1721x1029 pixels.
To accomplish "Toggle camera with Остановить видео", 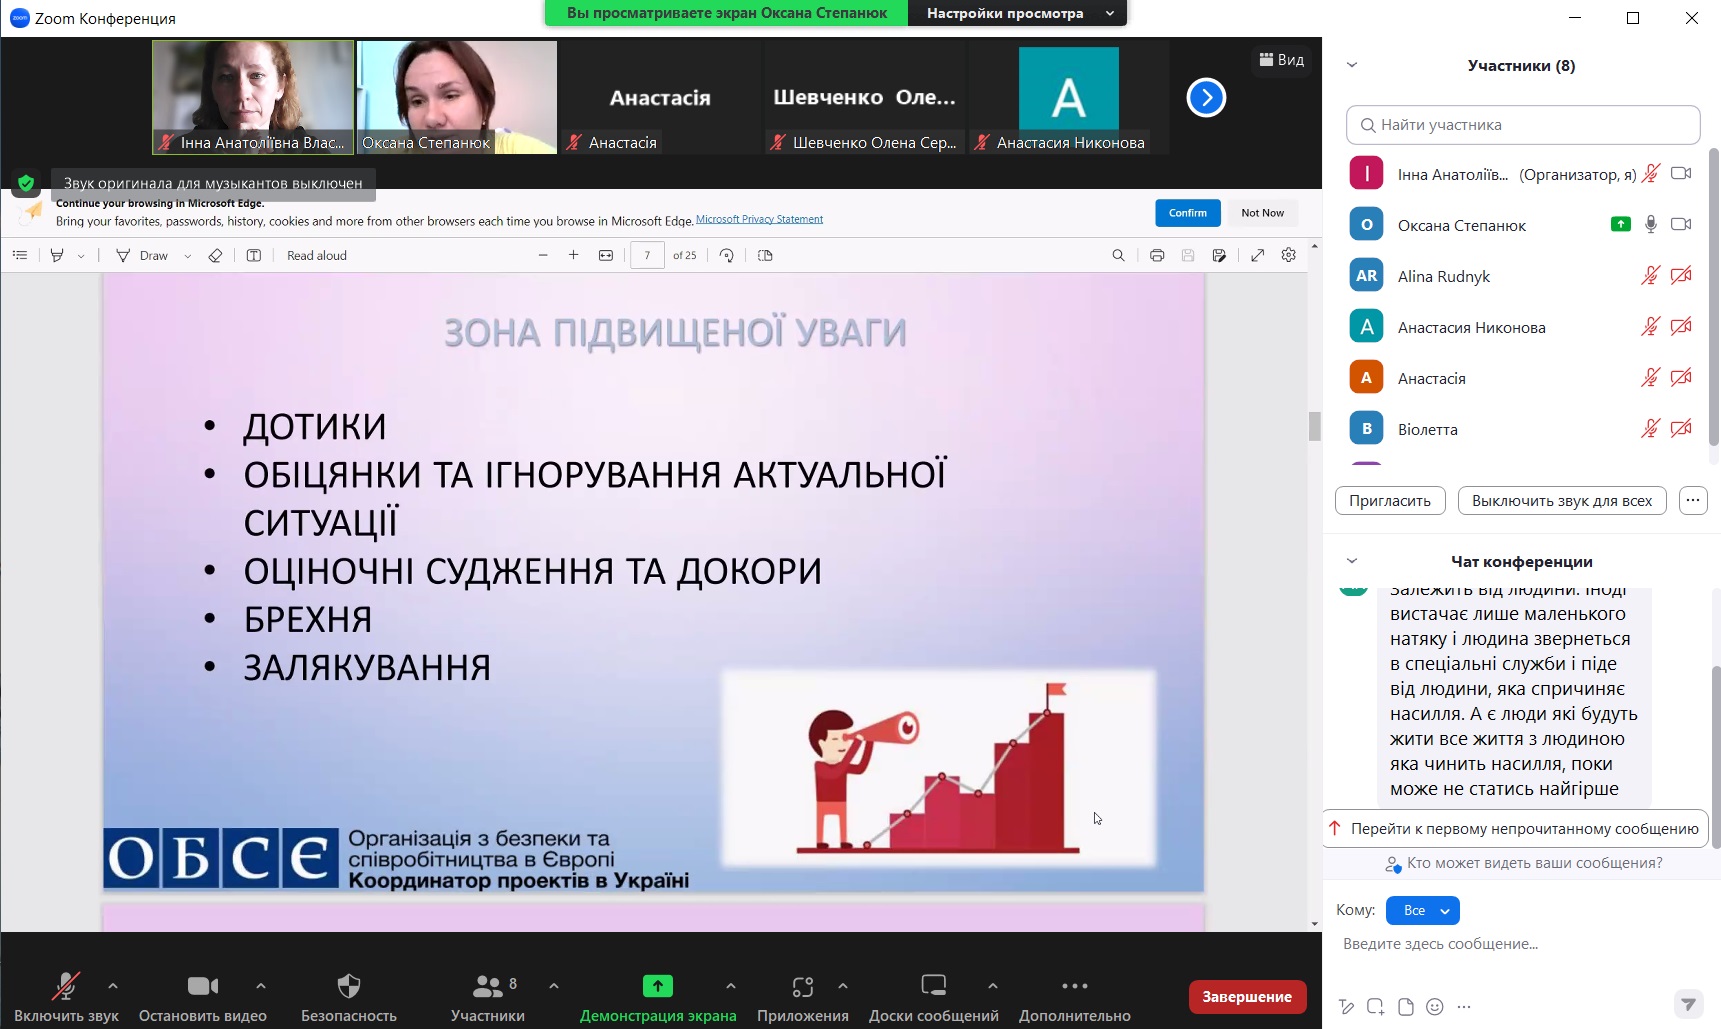I will (x=203, y=997).
